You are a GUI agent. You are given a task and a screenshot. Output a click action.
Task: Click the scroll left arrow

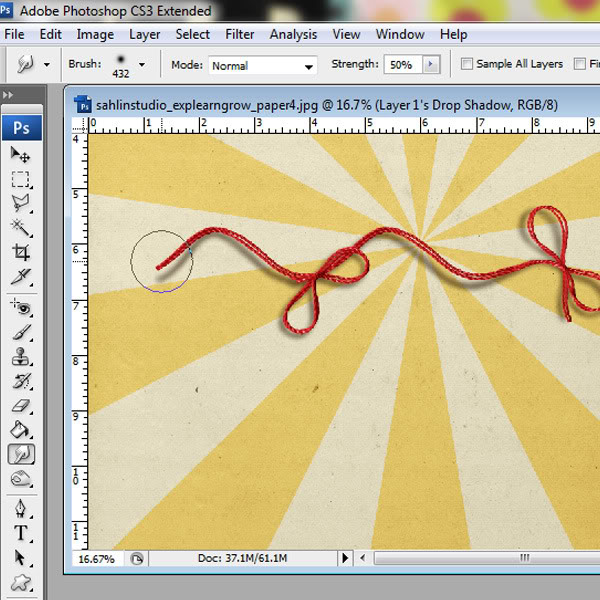tap(362, 558)
